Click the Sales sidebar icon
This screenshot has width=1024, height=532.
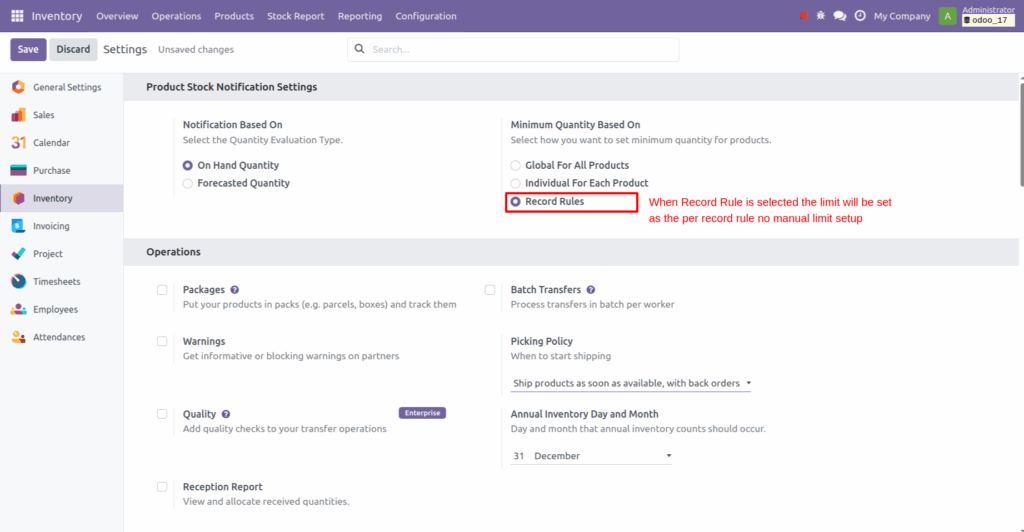tap(18, 115)
